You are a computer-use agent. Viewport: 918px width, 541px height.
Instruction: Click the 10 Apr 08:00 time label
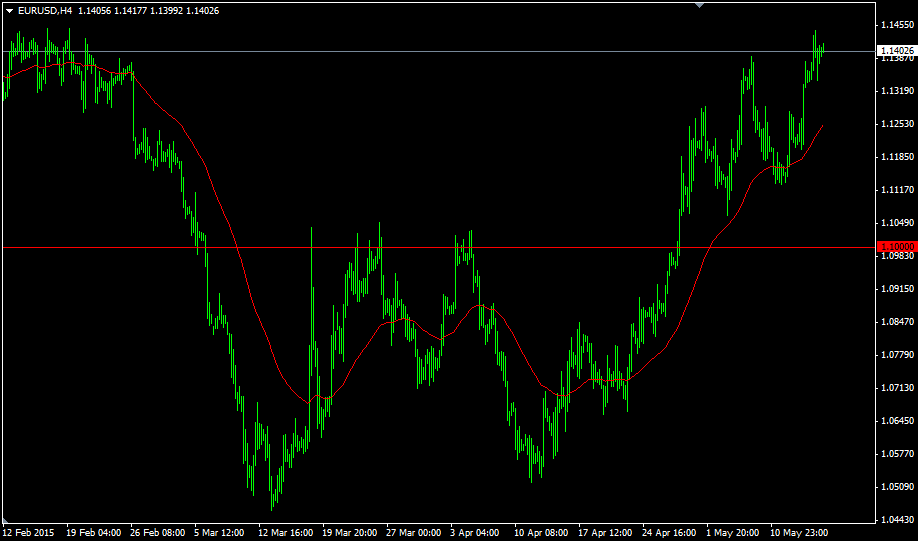(x=542, y=533)
